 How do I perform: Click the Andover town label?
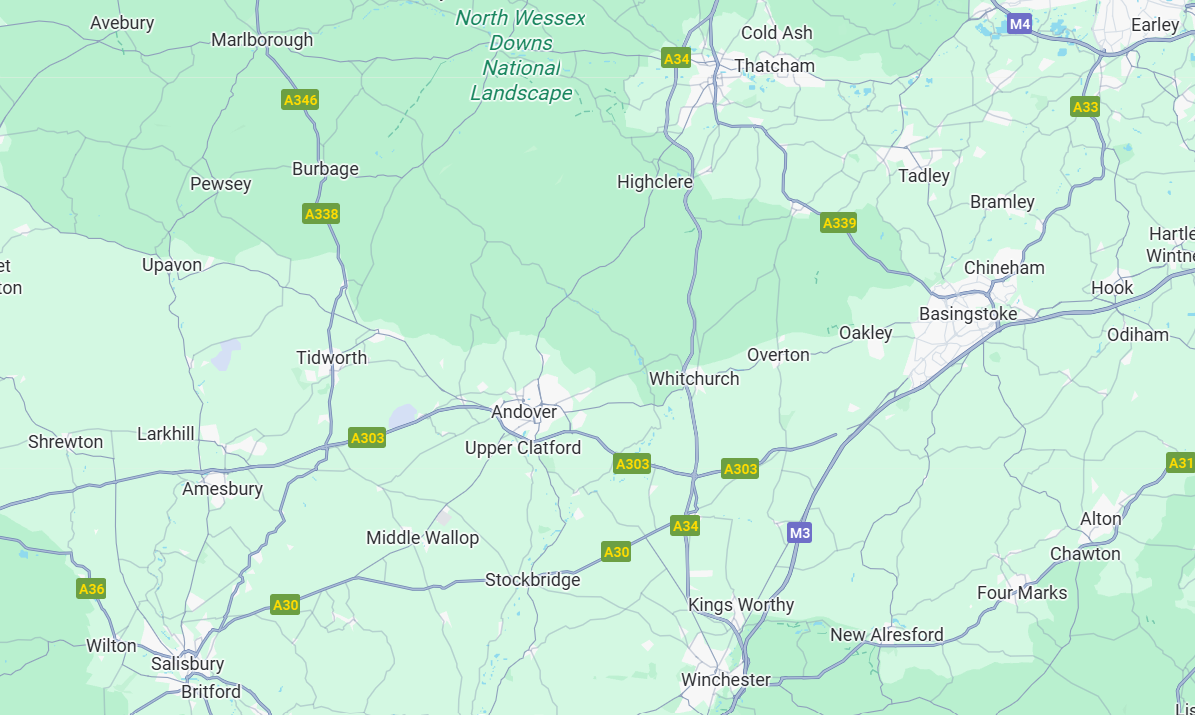[524, 412]
